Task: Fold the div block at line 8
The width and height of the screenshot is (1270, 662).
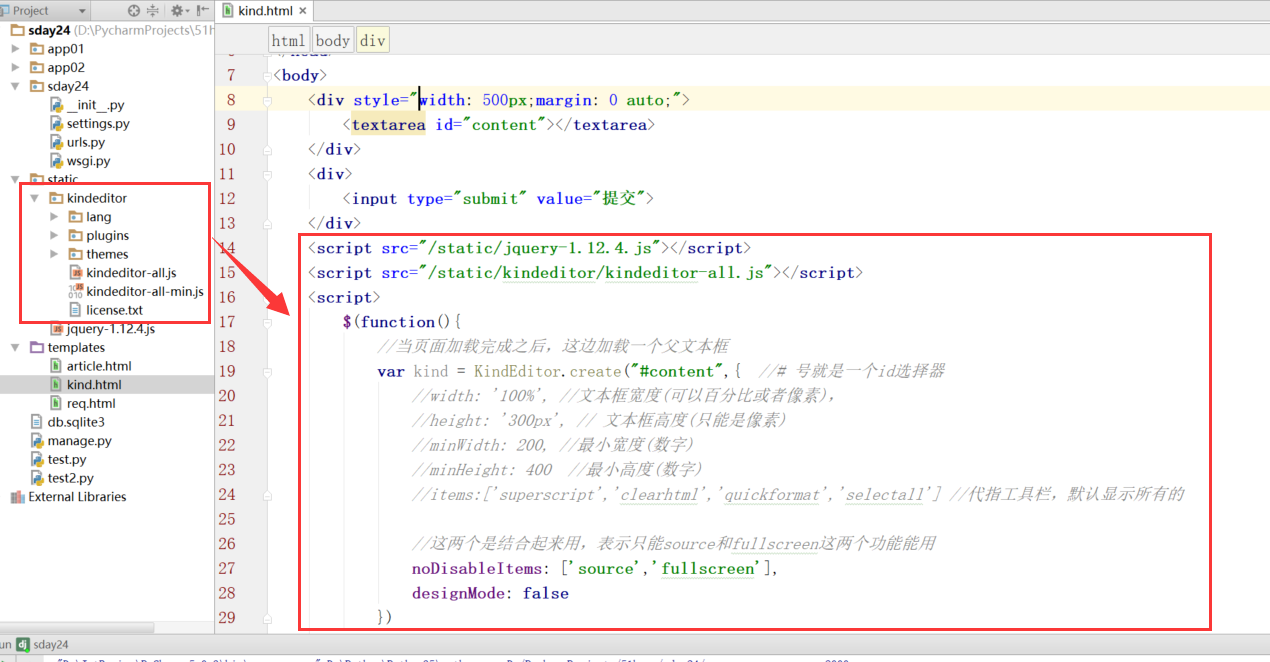Action: coord(267,100)
